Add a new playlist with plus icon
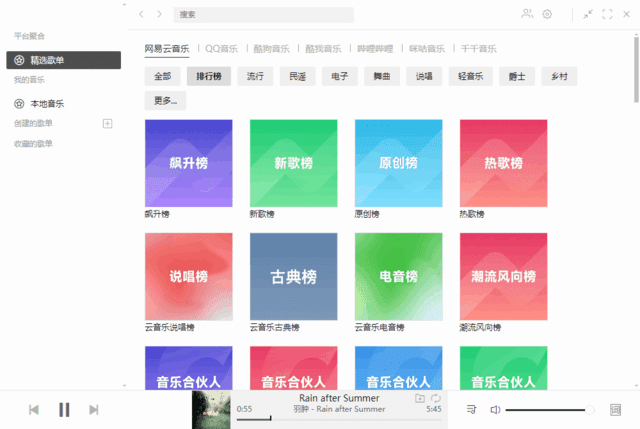640x429 pixels. coord(107,123)
